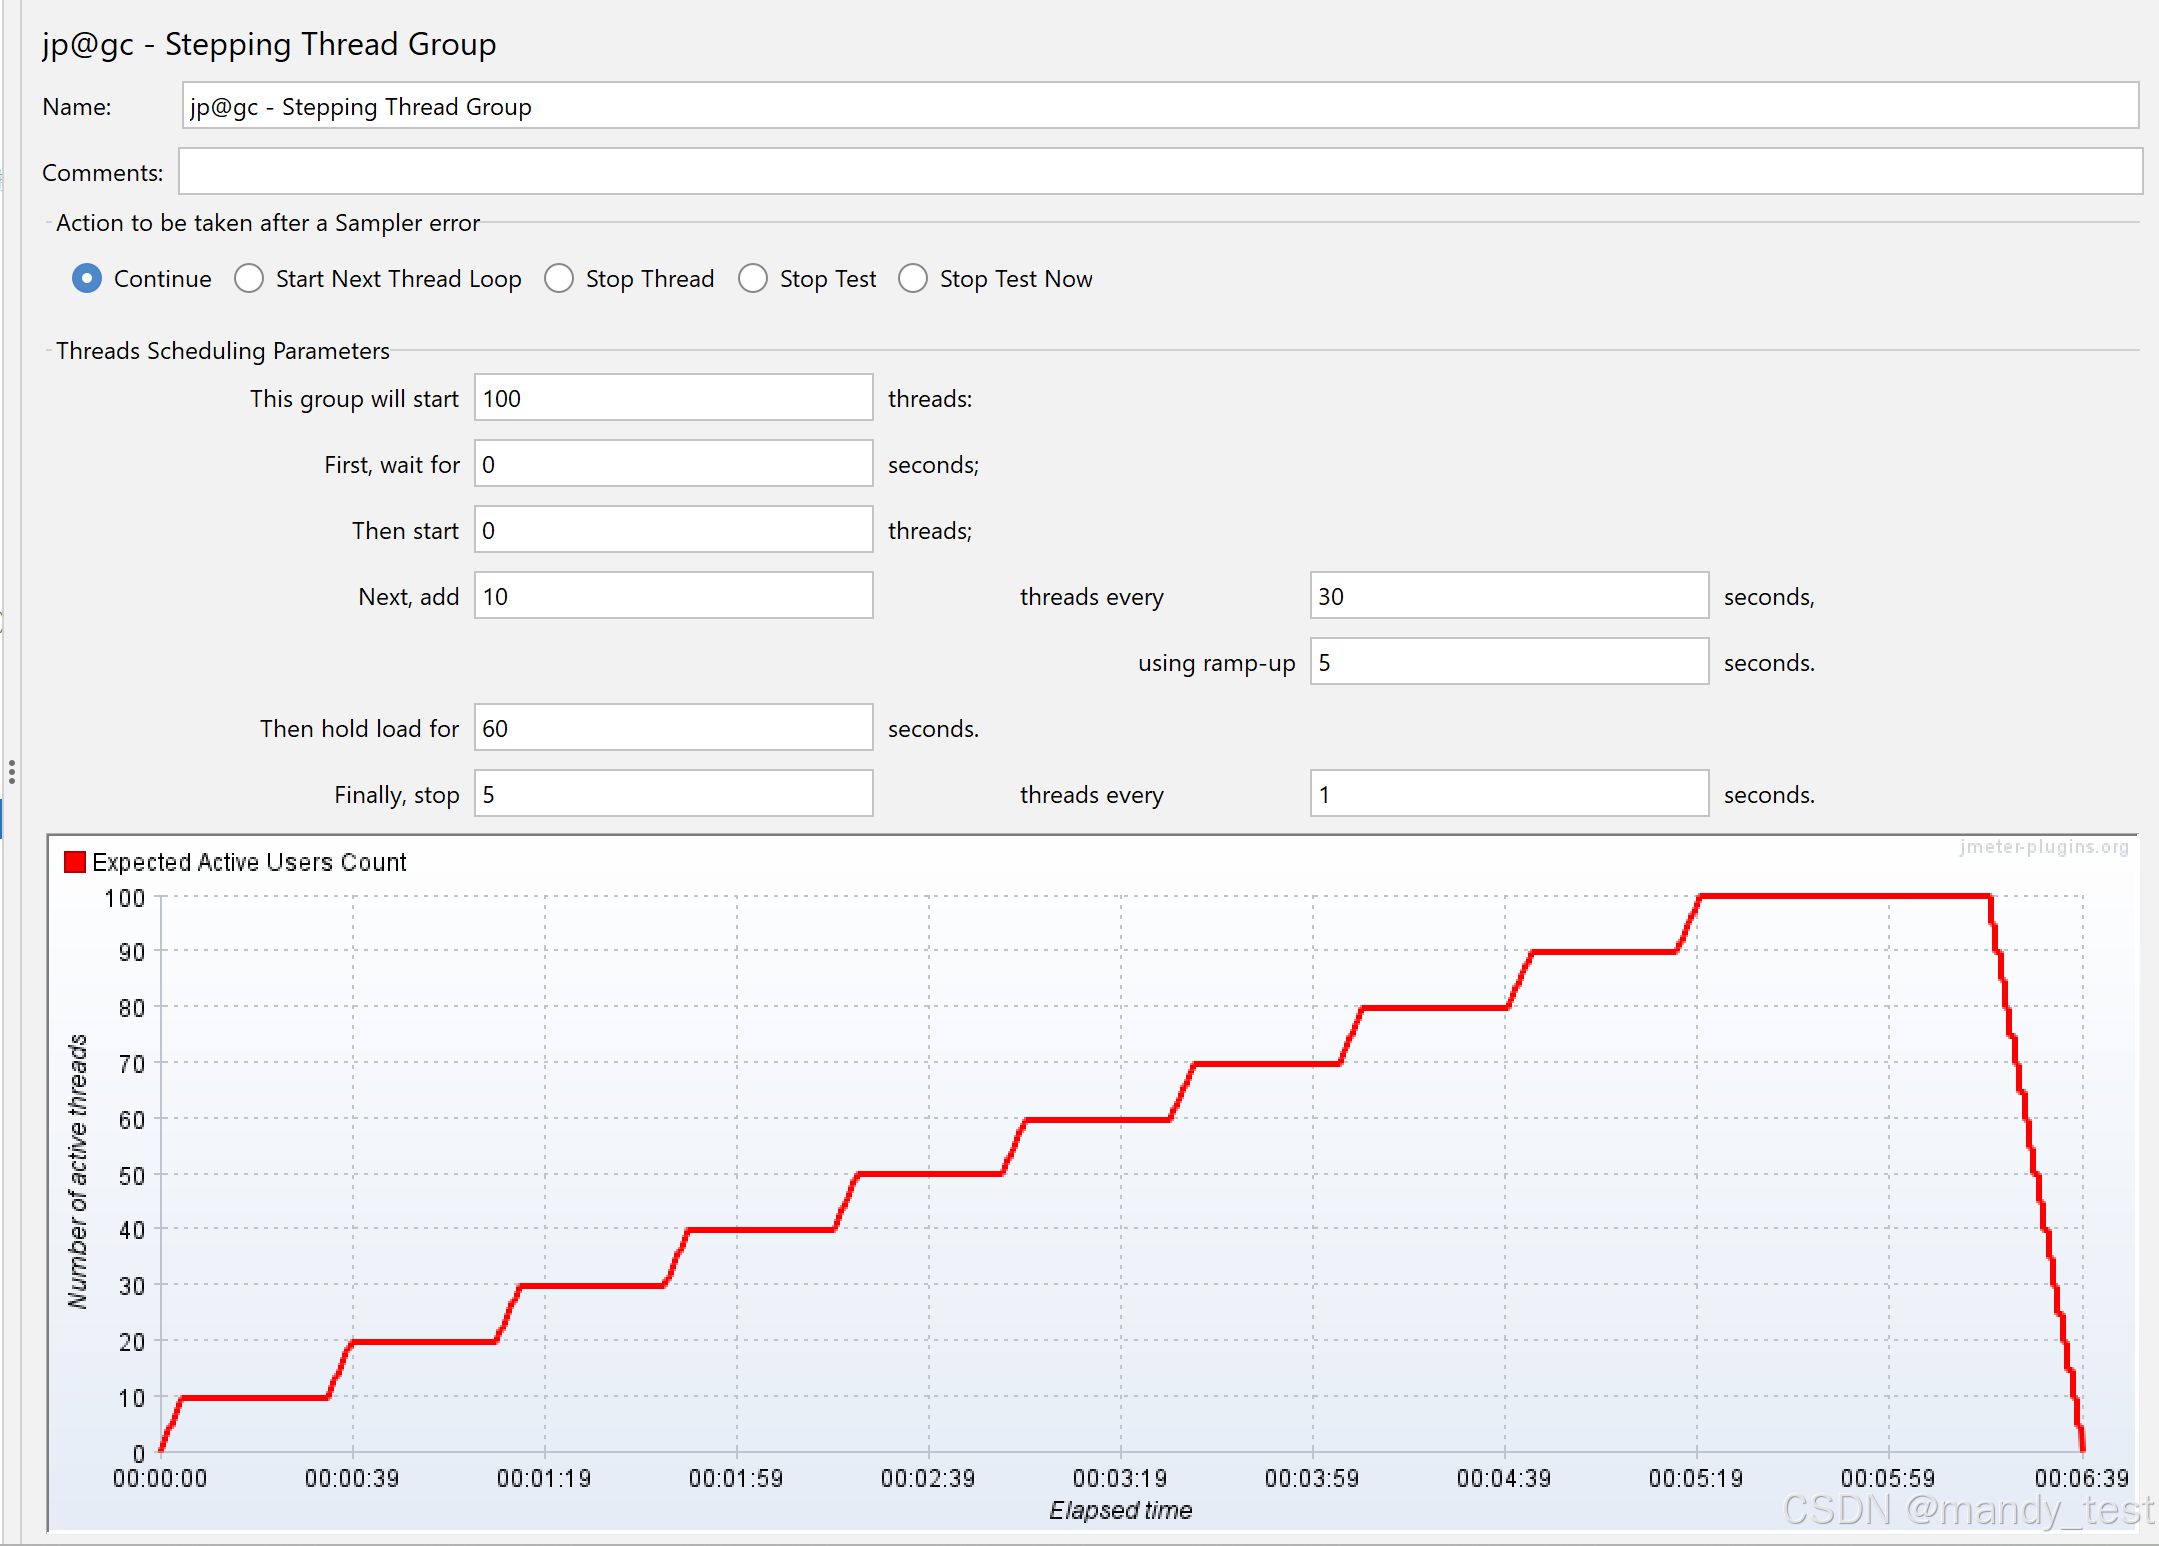Edit the 'Next, add' threads field
The width and height of the screenshot is (2159, 1546).
(673, 596)
